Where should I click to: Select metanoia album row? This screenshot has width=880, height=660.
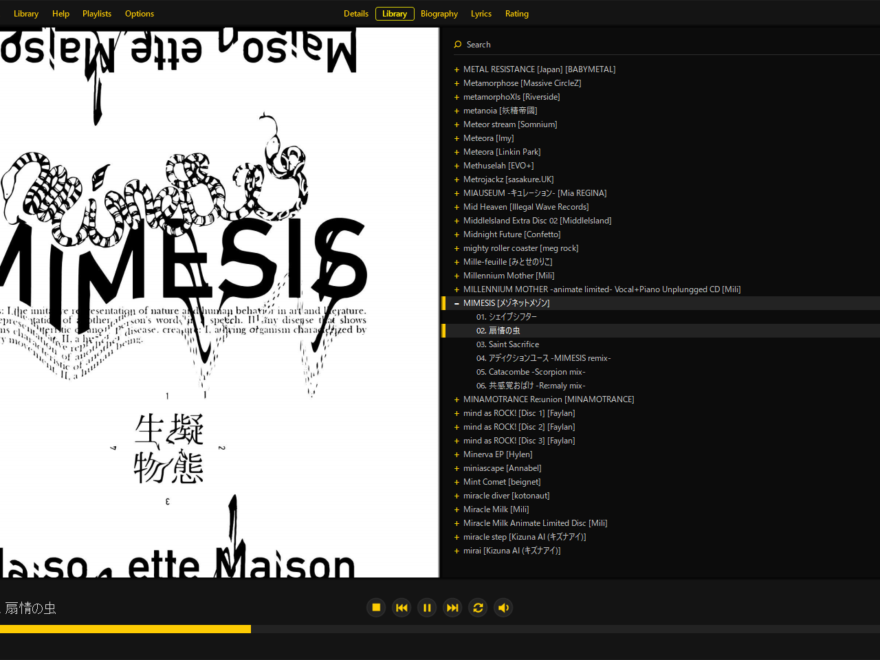pos(500,111)
